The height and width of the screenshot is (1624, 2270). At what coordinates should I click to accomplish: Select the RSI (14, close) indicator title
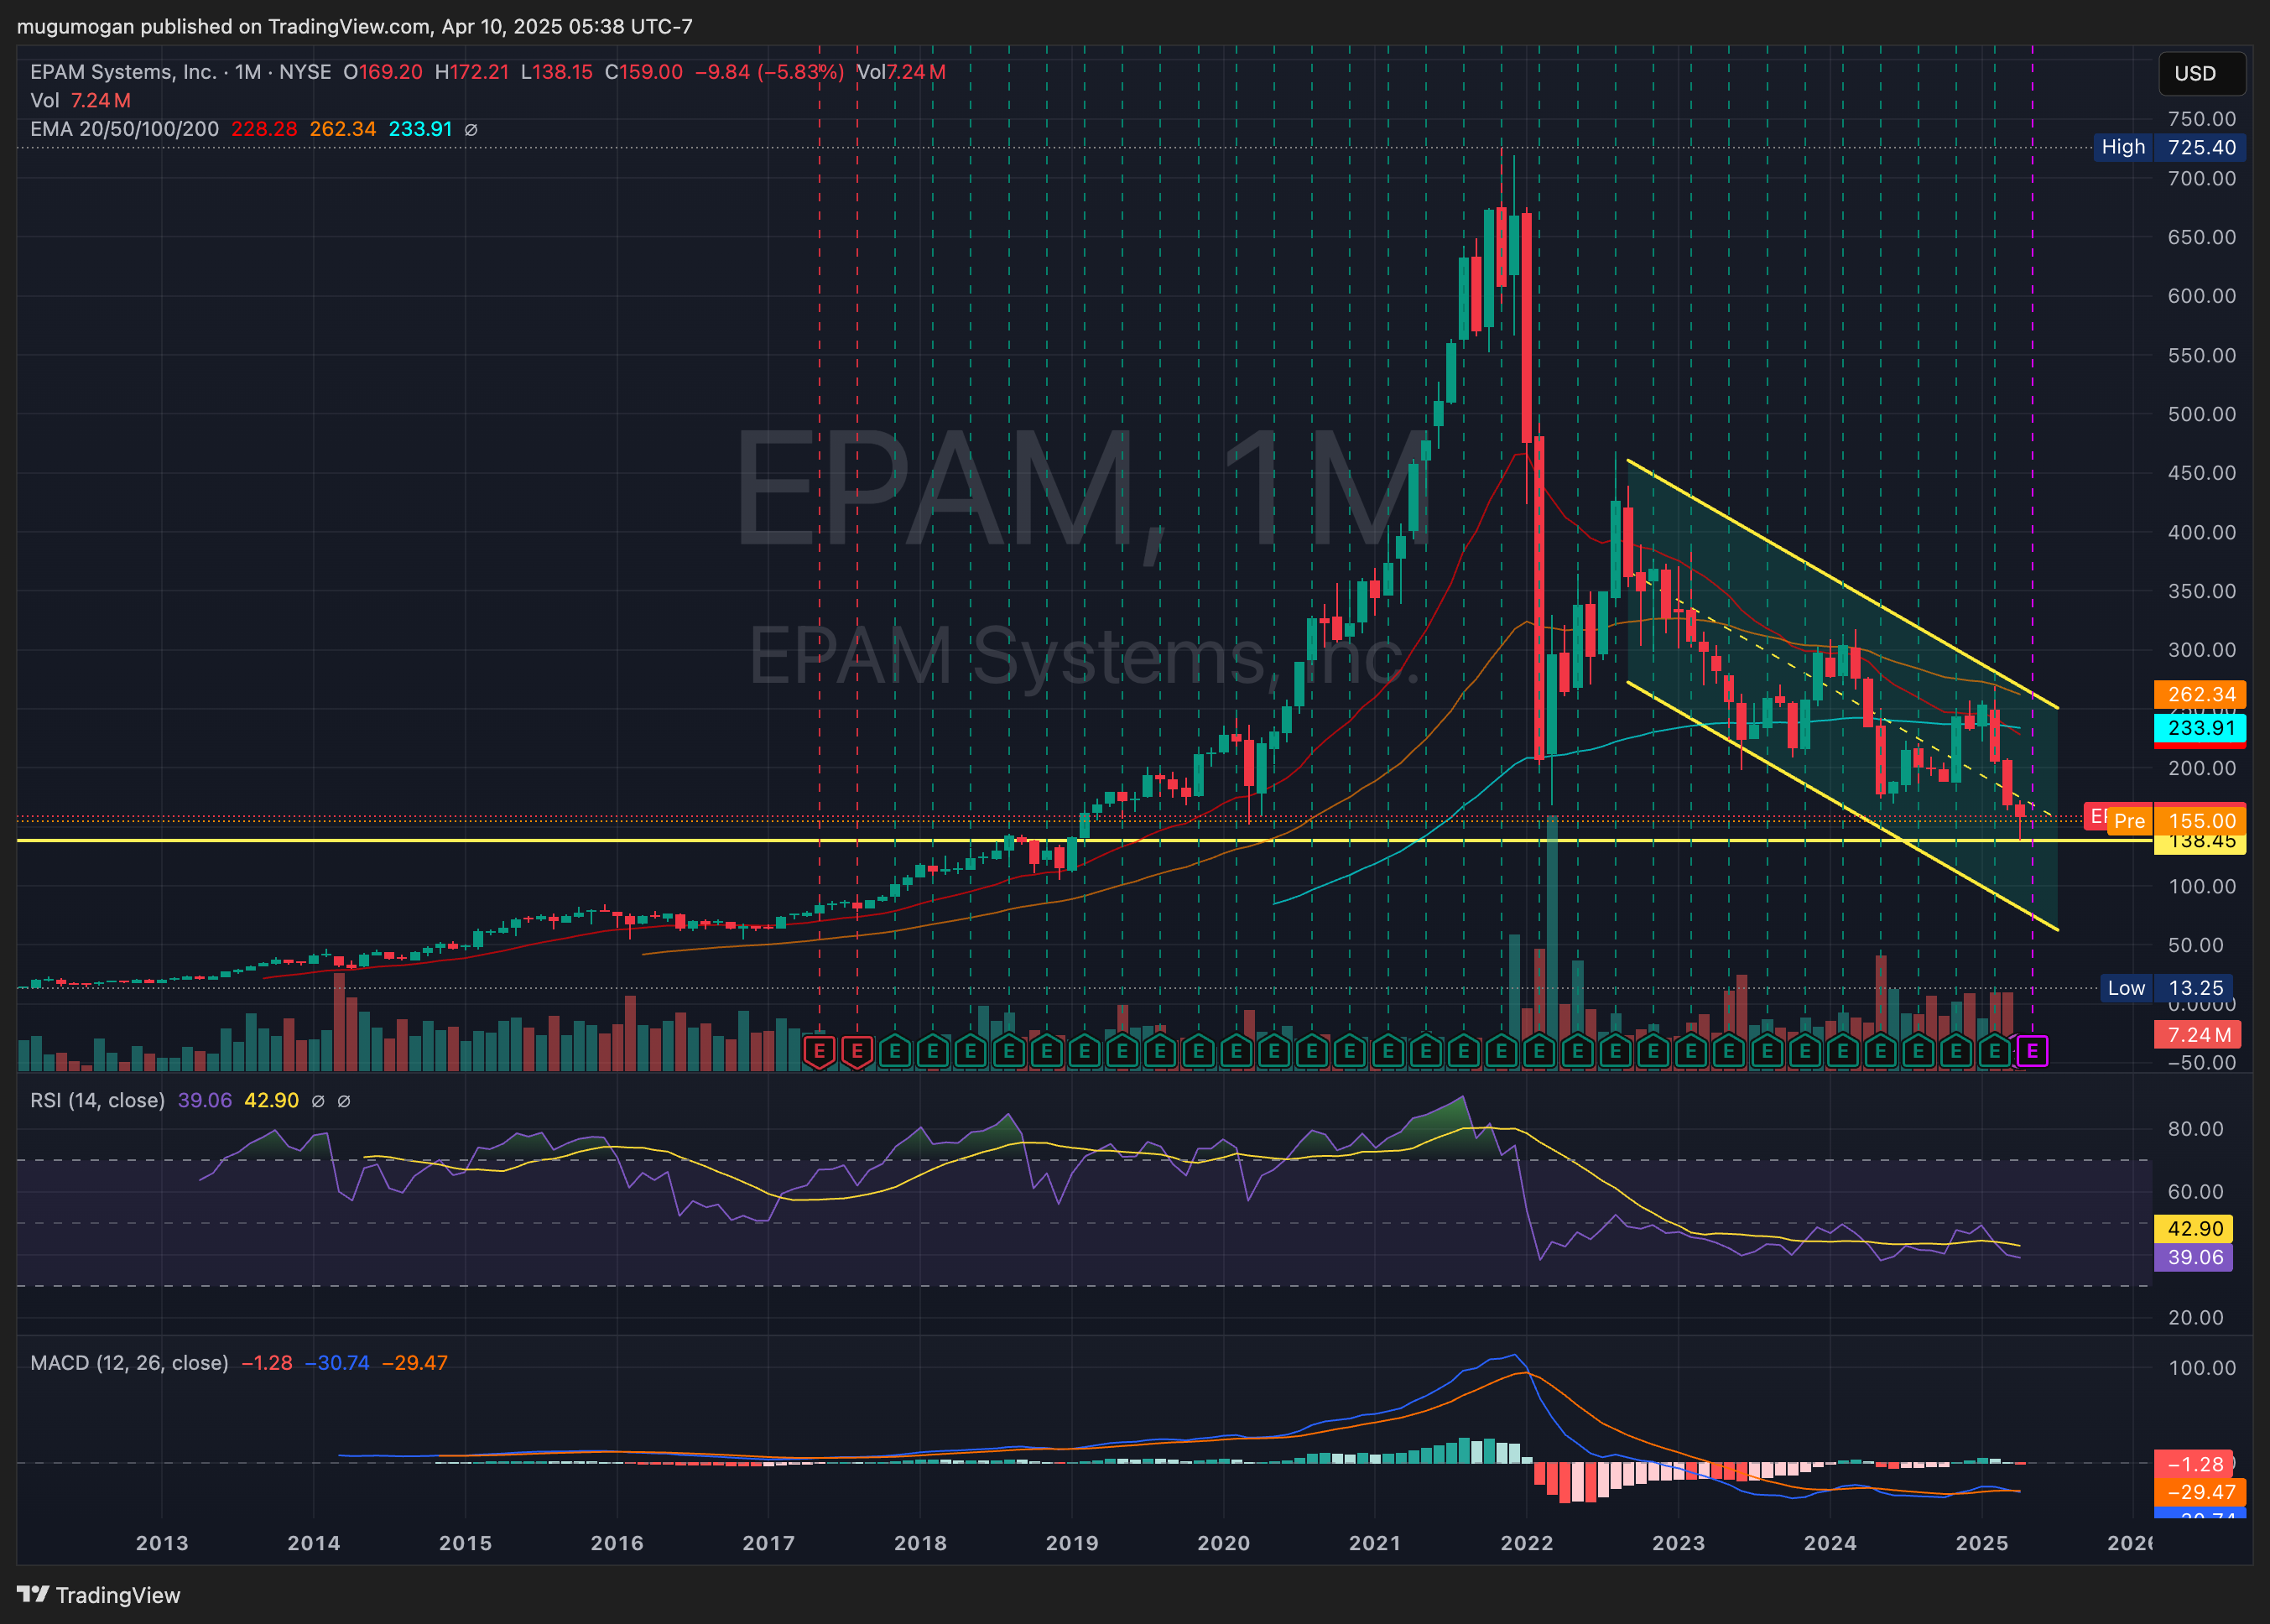point(97,1100)
